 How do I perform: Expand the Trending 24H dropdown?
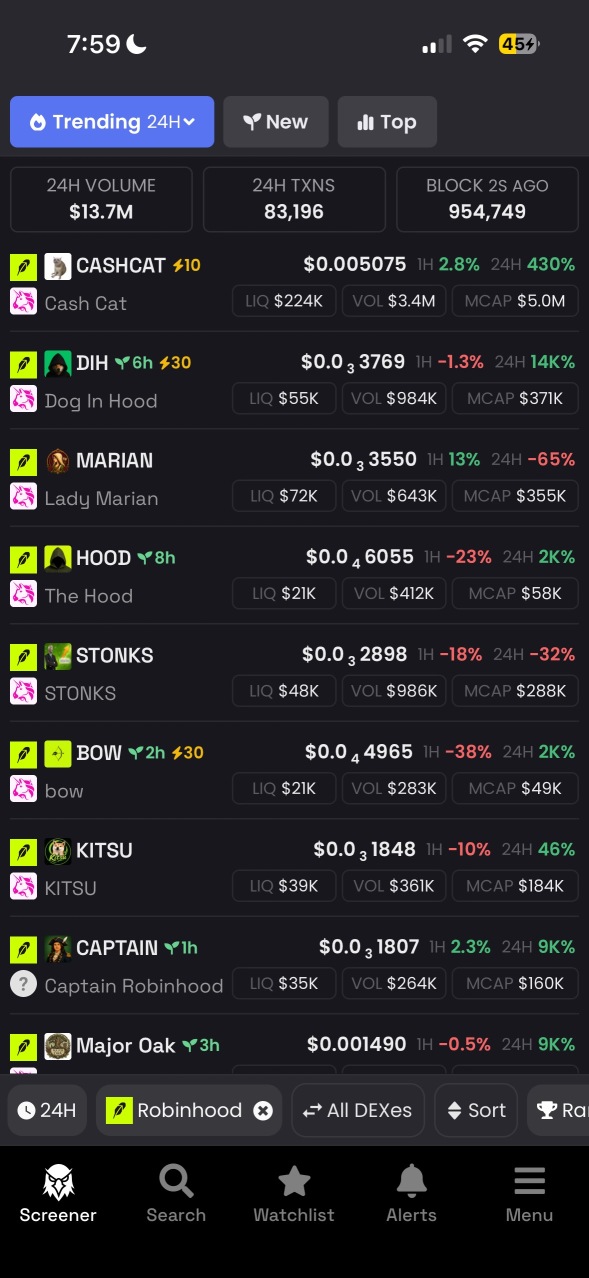tap(112, 122)
